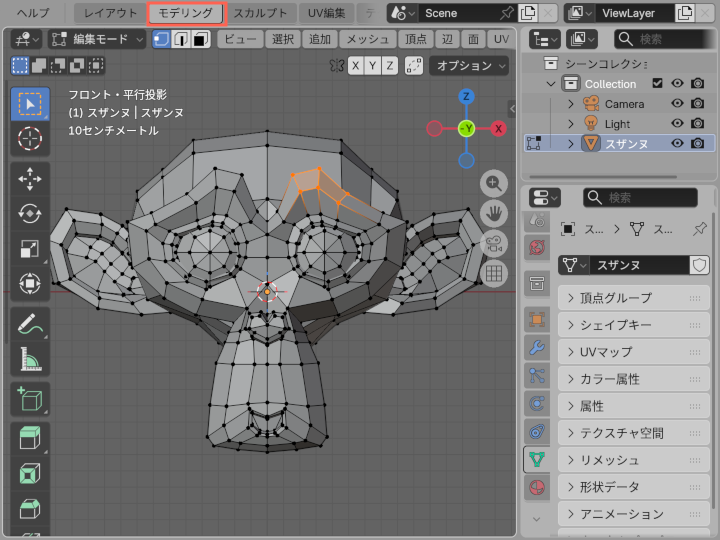The width and height of the screenshot is (720, 540).
Task: Toggle Z mirror axis button
Action: pos(389,66)
